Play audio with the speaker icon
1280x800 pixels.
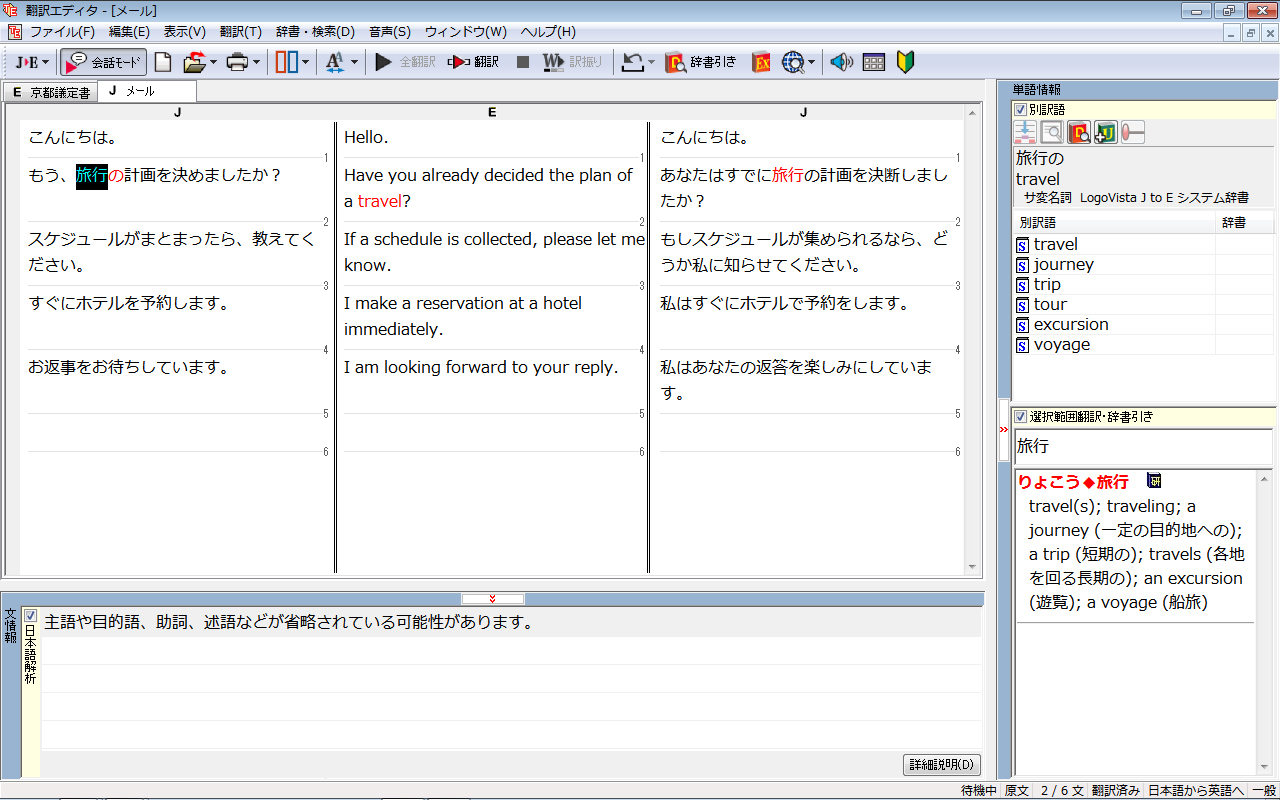(x=841, y=62)
